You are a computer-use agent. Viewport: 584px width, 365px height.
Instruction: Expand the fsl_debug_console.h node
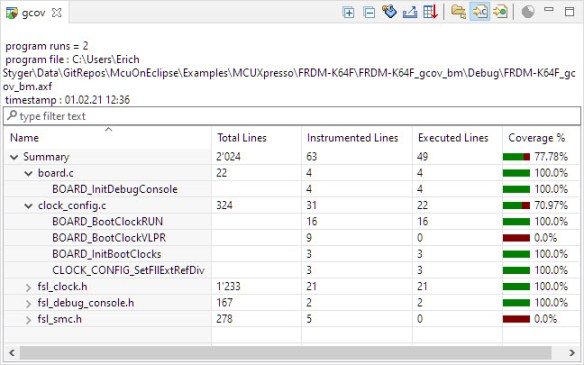coord(29,304)
